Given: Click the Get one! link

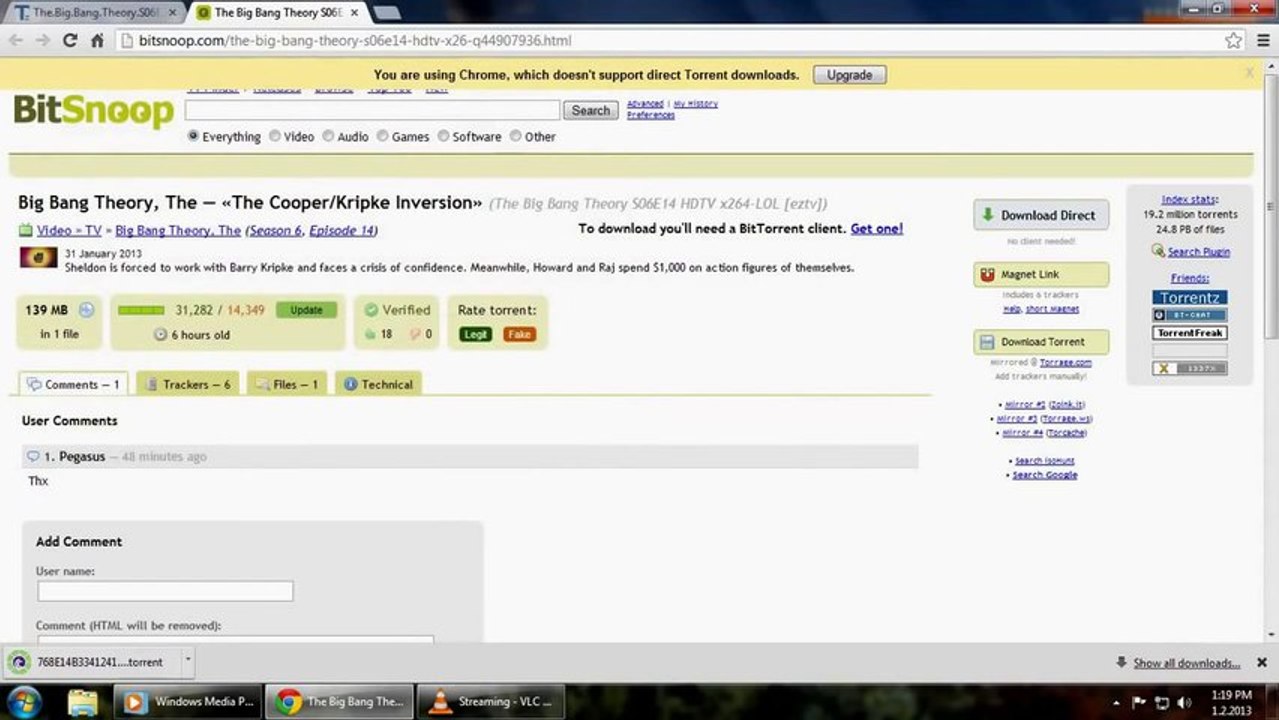Looking at the screenshot, I should pos(877,229).
